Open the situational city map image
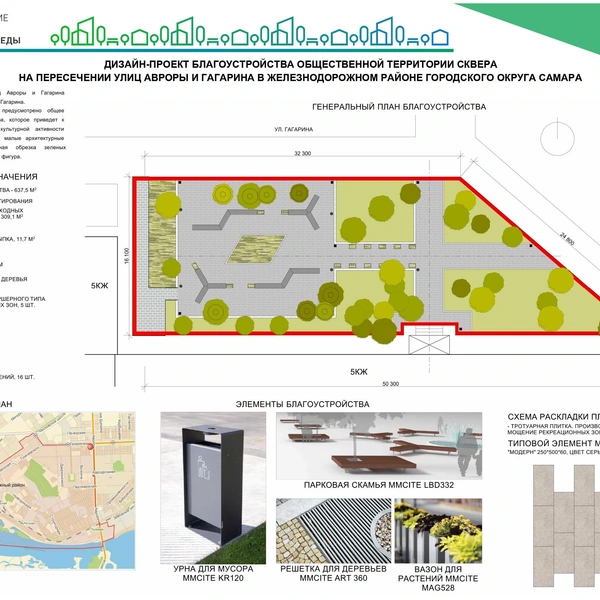This screenshot has width=600, height=600. tap(67, 491)
